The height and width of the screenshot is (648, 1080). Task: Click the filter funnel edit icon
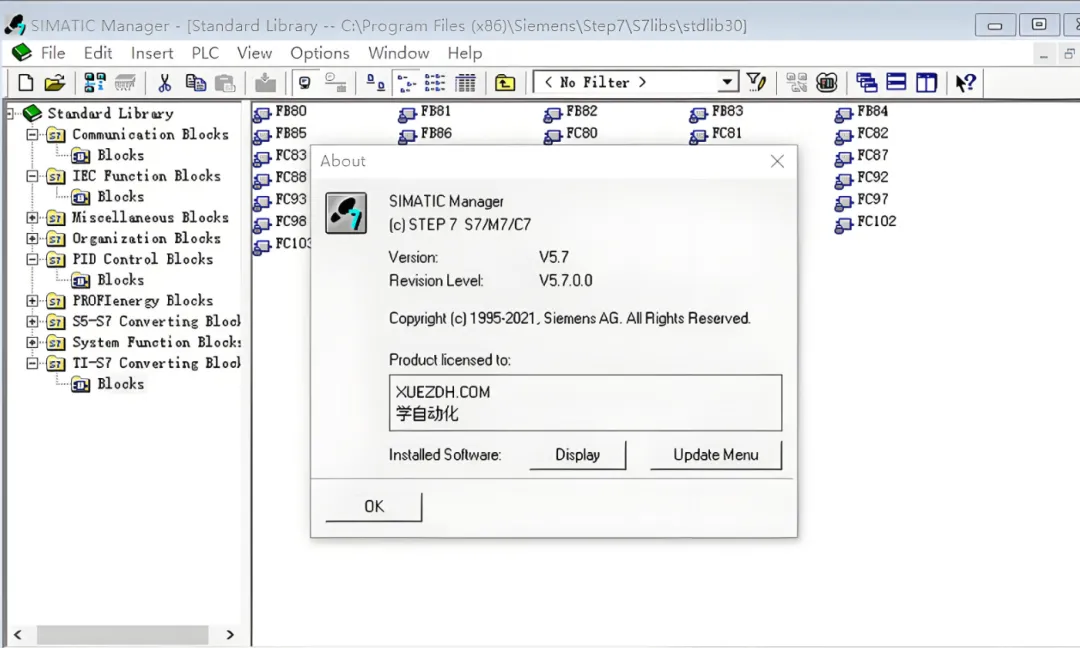[756, 83]
